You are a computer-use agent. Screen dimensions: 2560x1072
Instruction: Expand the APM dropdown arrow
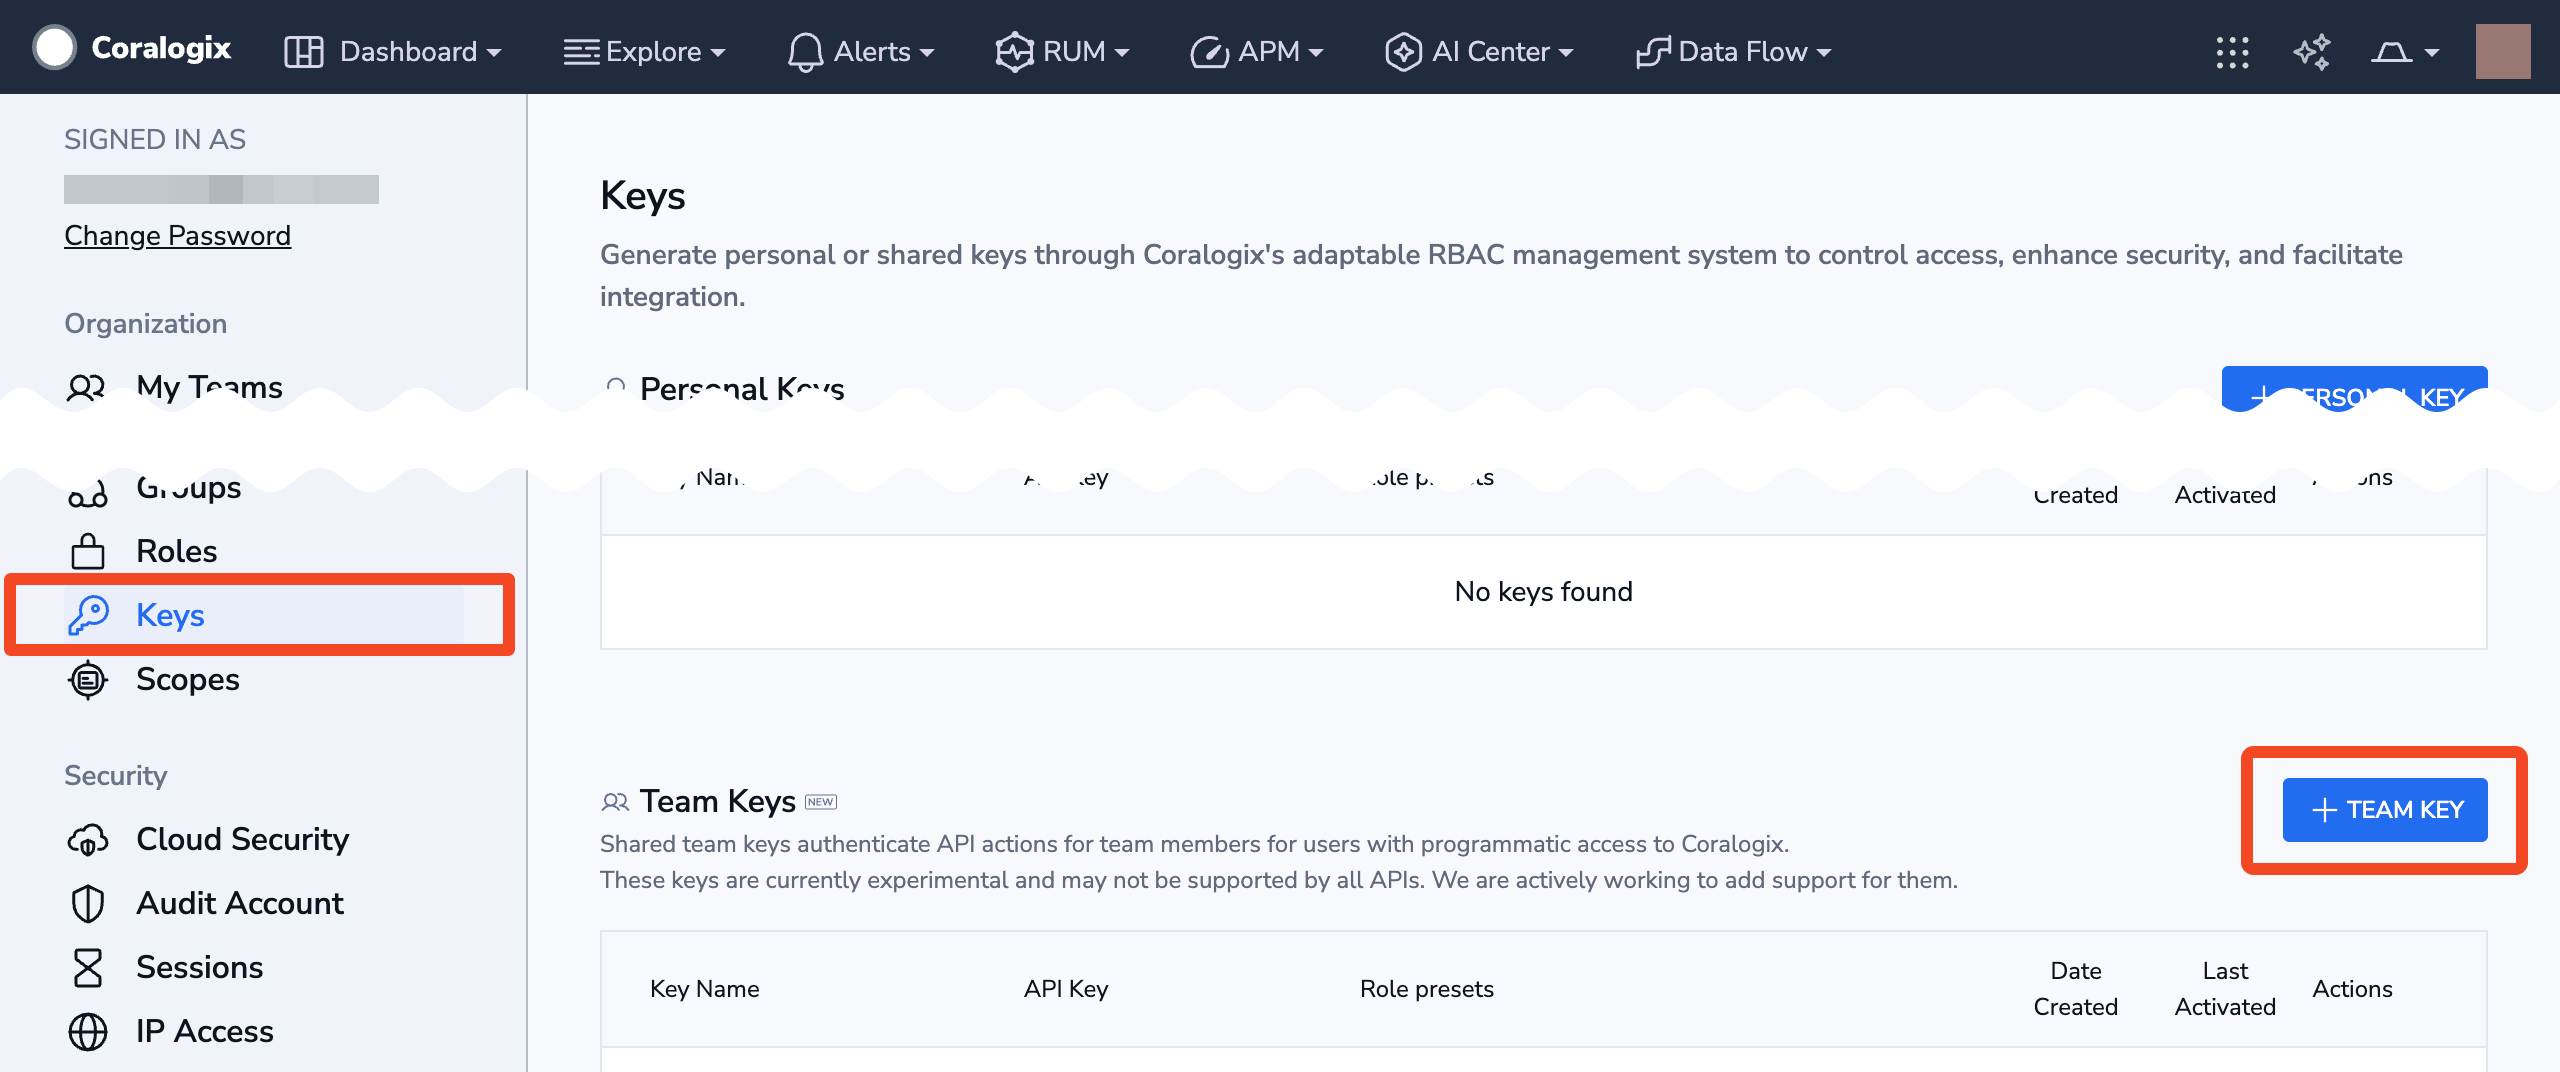click(x=1316, y=53)
